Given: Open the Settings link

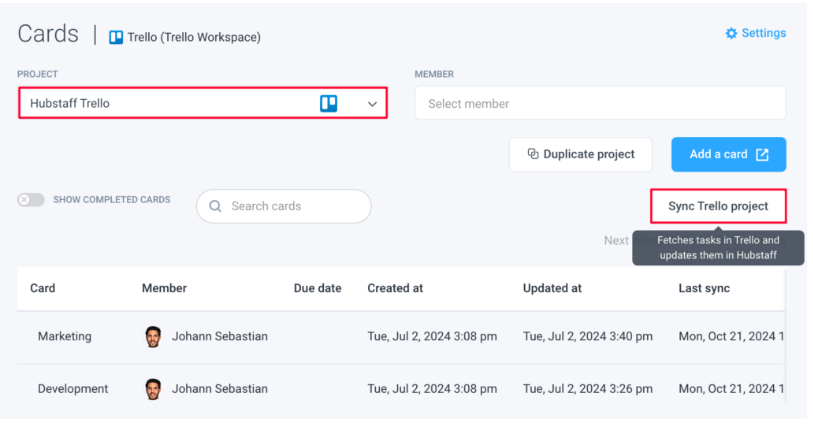Looking at the screenshot, I should (763, 33).
